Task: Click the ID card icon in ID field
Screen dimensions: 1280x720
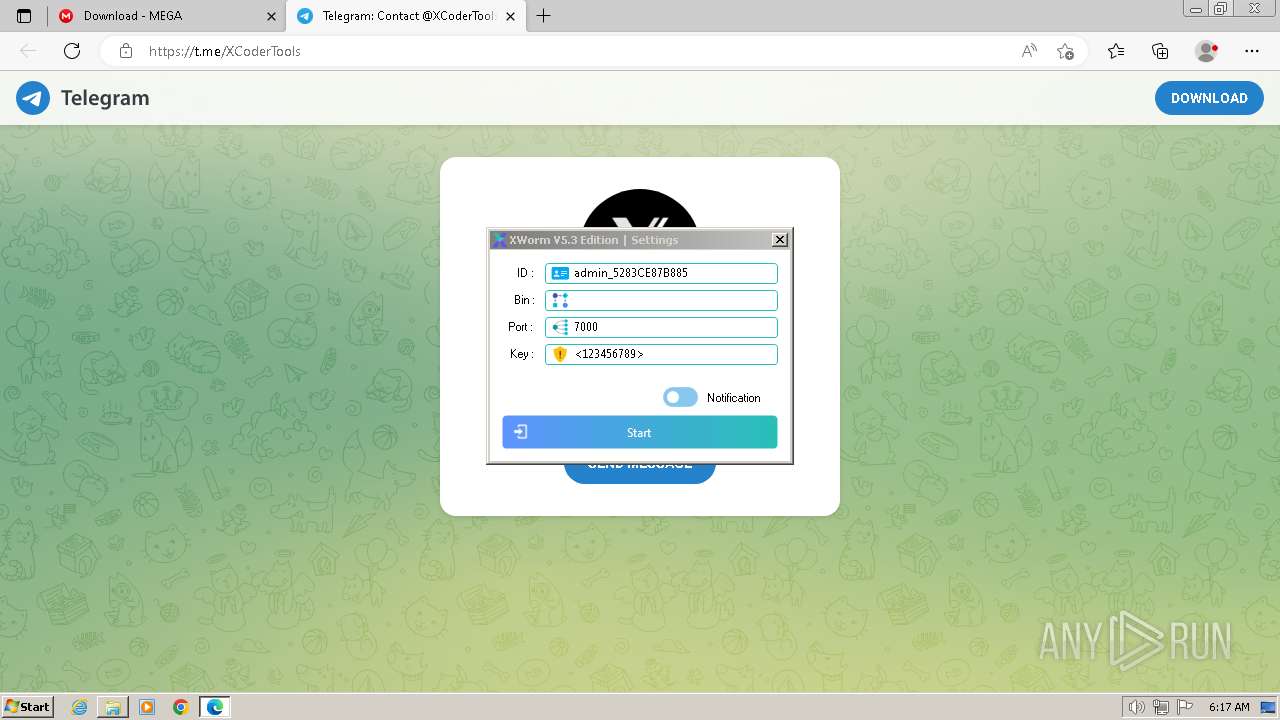Action: pyautogui.click(x=560, y=273)
